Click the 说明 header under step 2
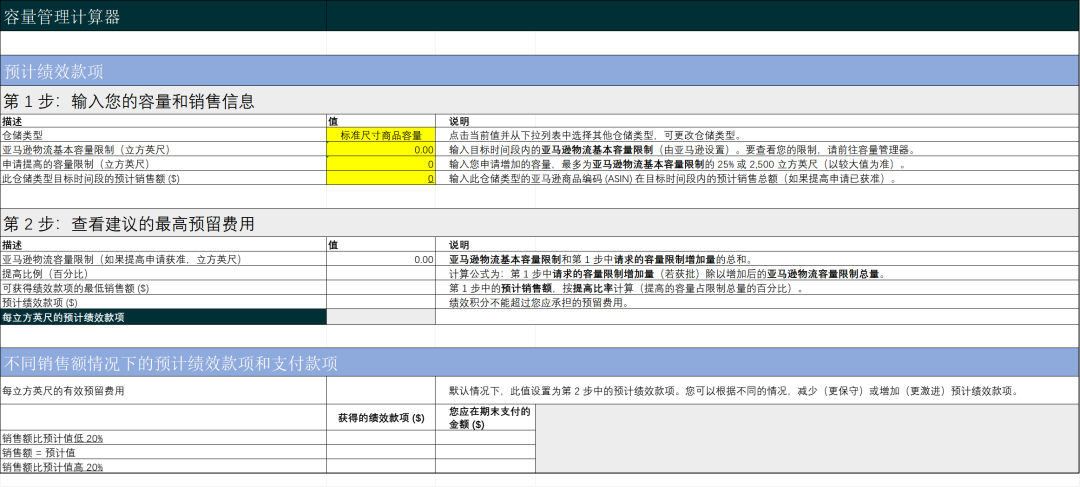 point(459,245)
